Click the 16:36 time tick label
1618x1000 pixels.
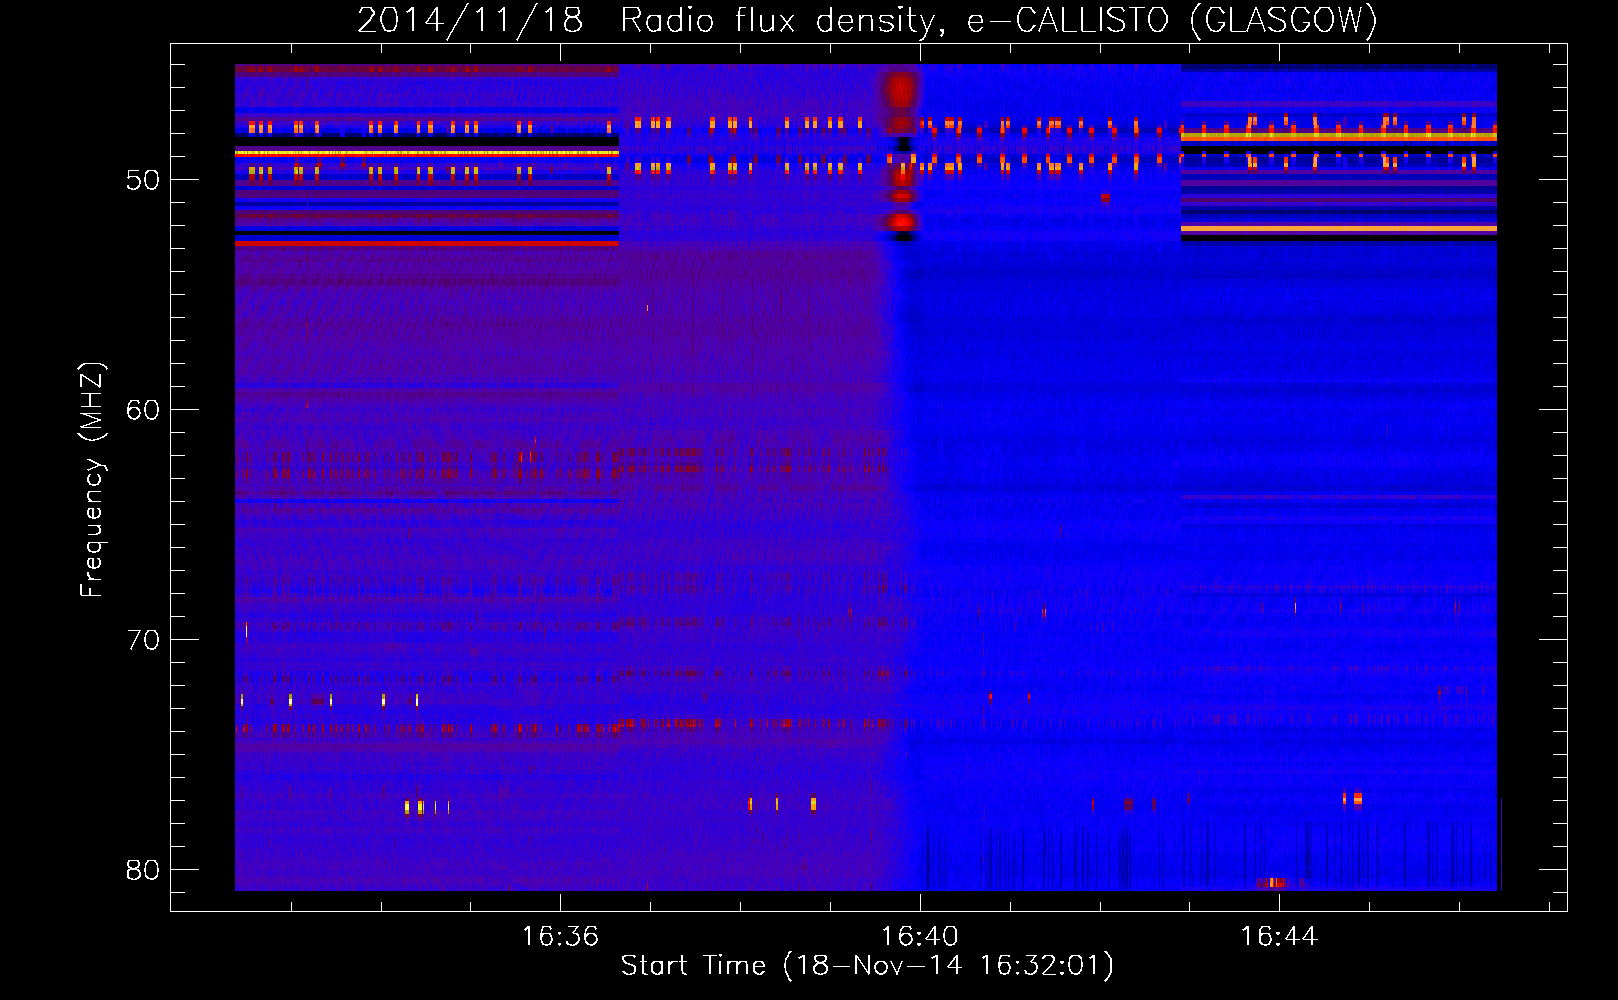click(x=560, y=936)
